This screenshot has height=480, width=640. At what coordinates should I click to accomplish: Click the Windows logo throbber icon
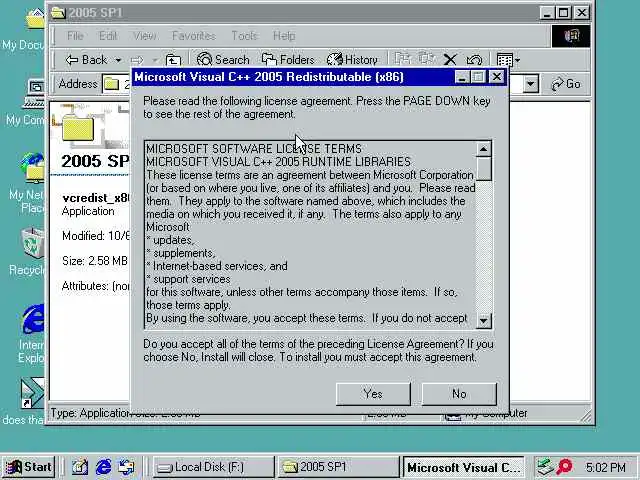click(571, 36)
